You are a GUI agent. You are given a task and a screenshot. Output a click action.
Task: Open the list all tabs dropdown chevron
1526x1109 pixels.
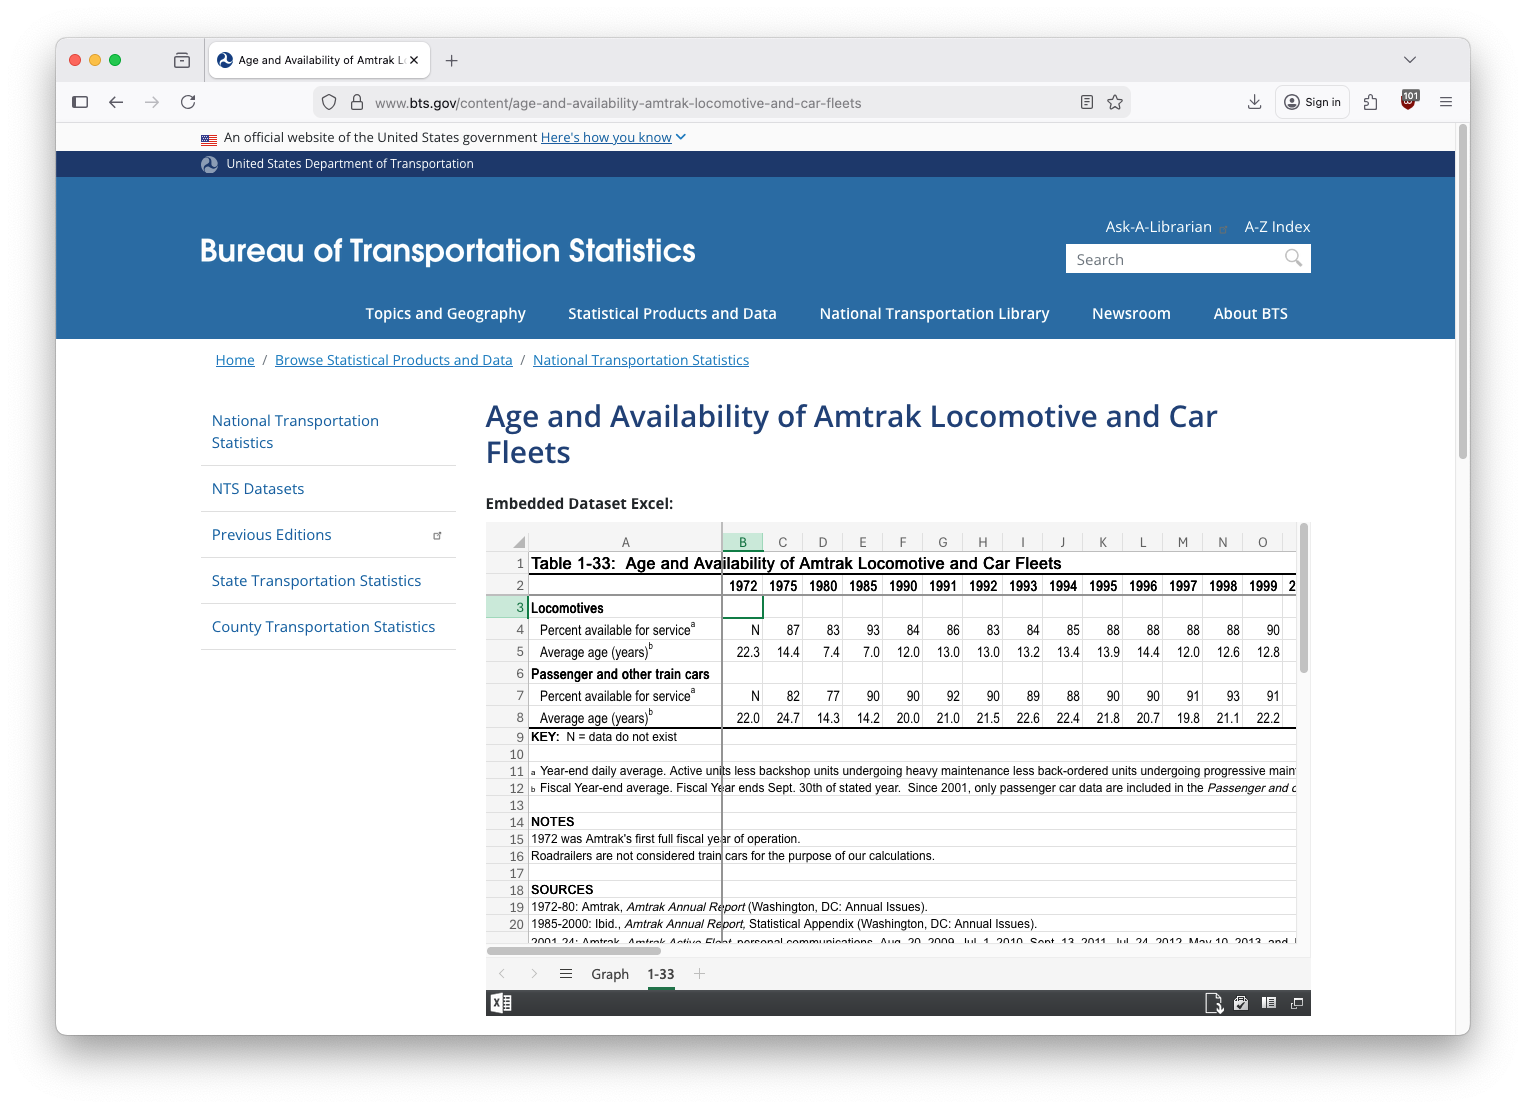click(1409, 60)
